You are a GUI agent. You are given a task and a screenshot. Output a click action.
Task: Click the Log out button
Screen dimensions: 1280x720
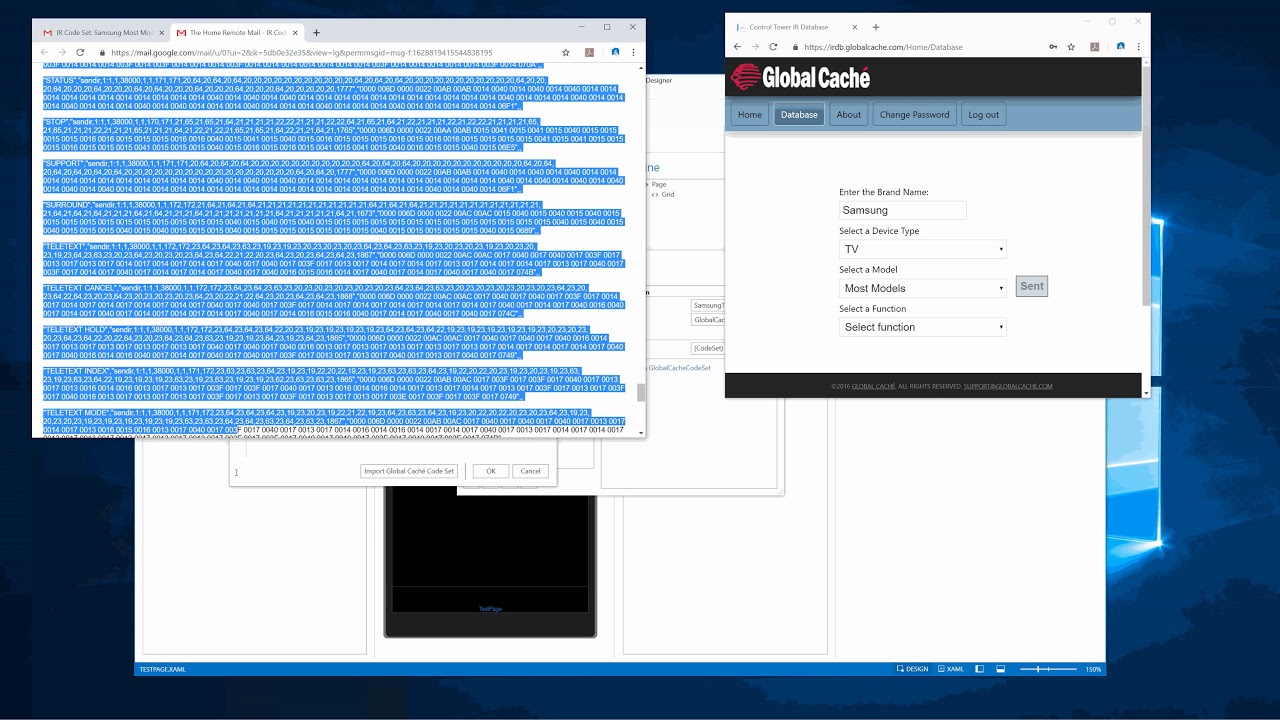tap(983, 114)
